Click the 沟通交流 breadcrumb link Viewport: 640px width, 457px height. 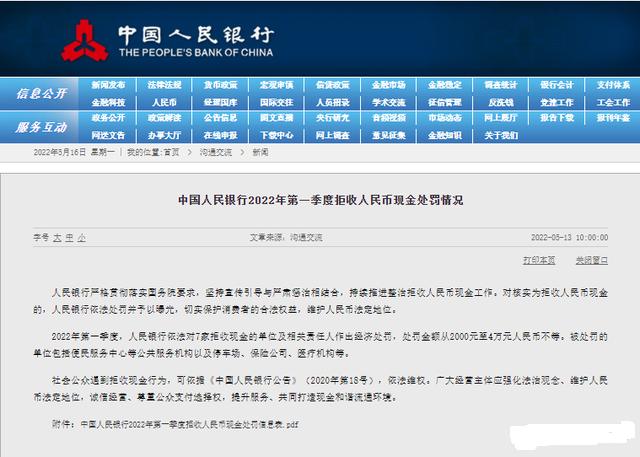pos(216,153)
